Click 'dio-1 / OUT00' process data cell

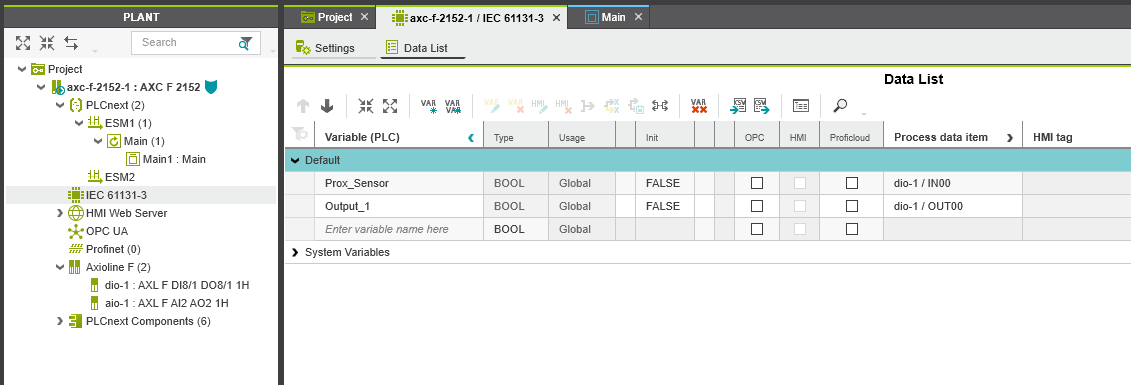click(x=953, y=206)
